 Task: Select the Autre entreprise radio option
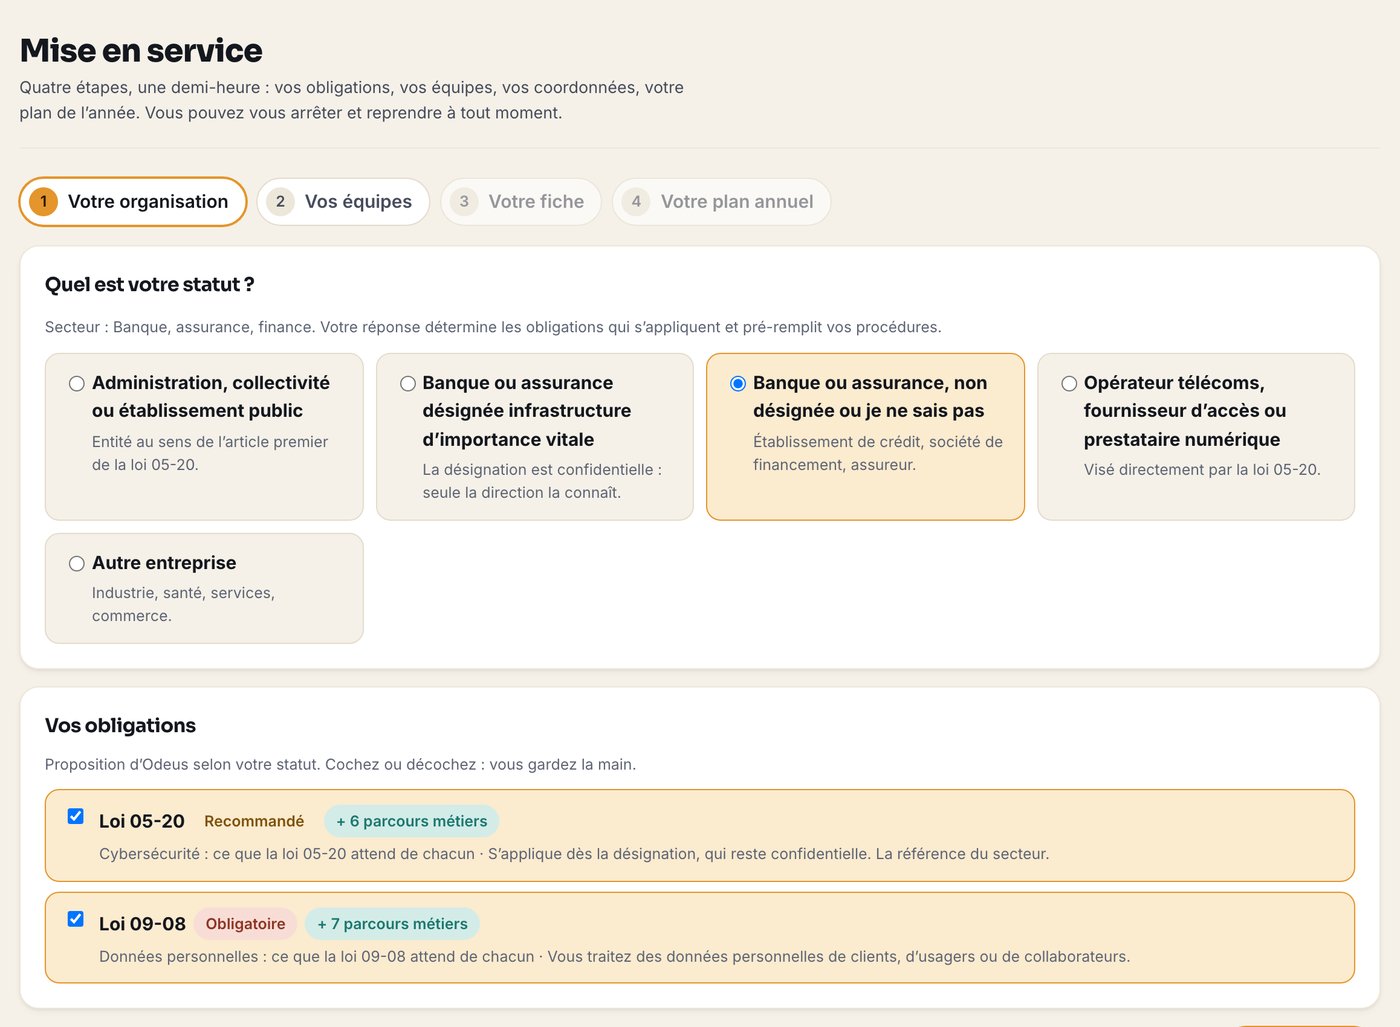coord(76,564)
